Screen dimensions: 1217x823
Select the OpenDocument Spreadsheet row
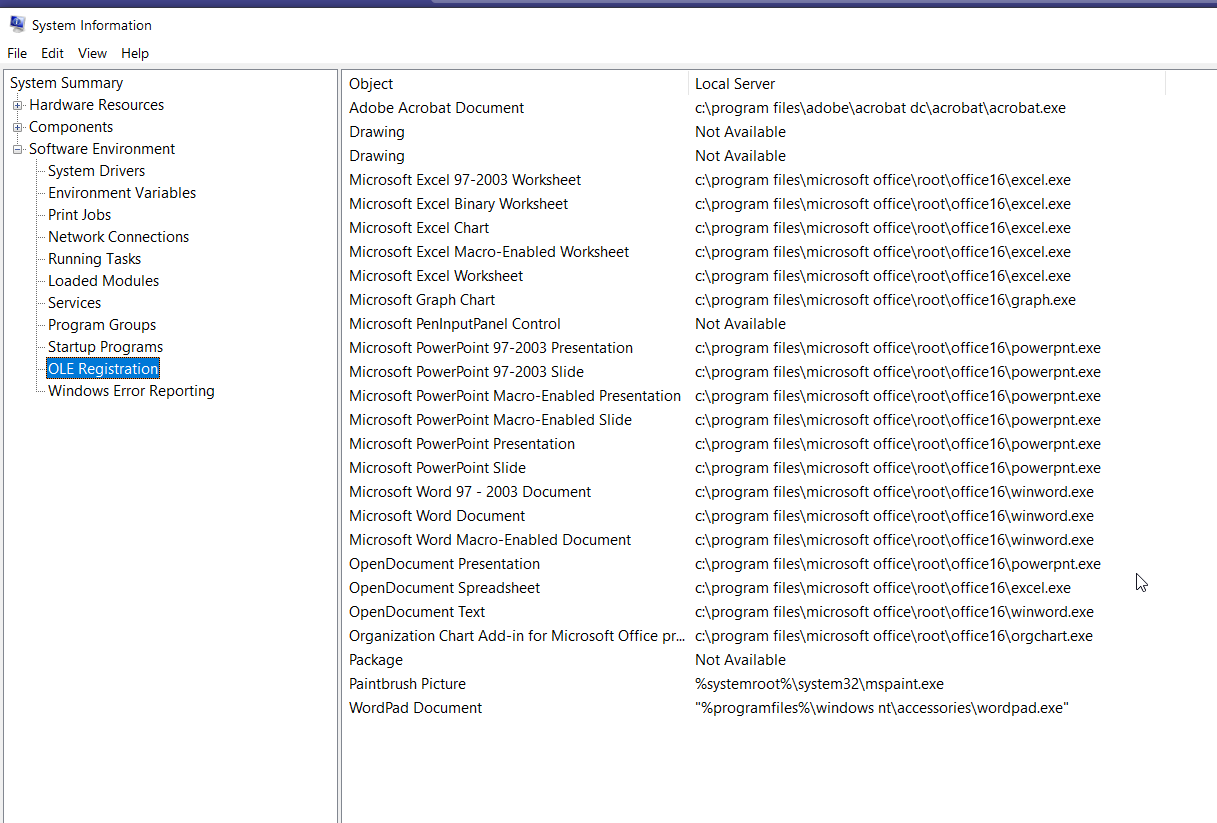click(x=444, y=588)
